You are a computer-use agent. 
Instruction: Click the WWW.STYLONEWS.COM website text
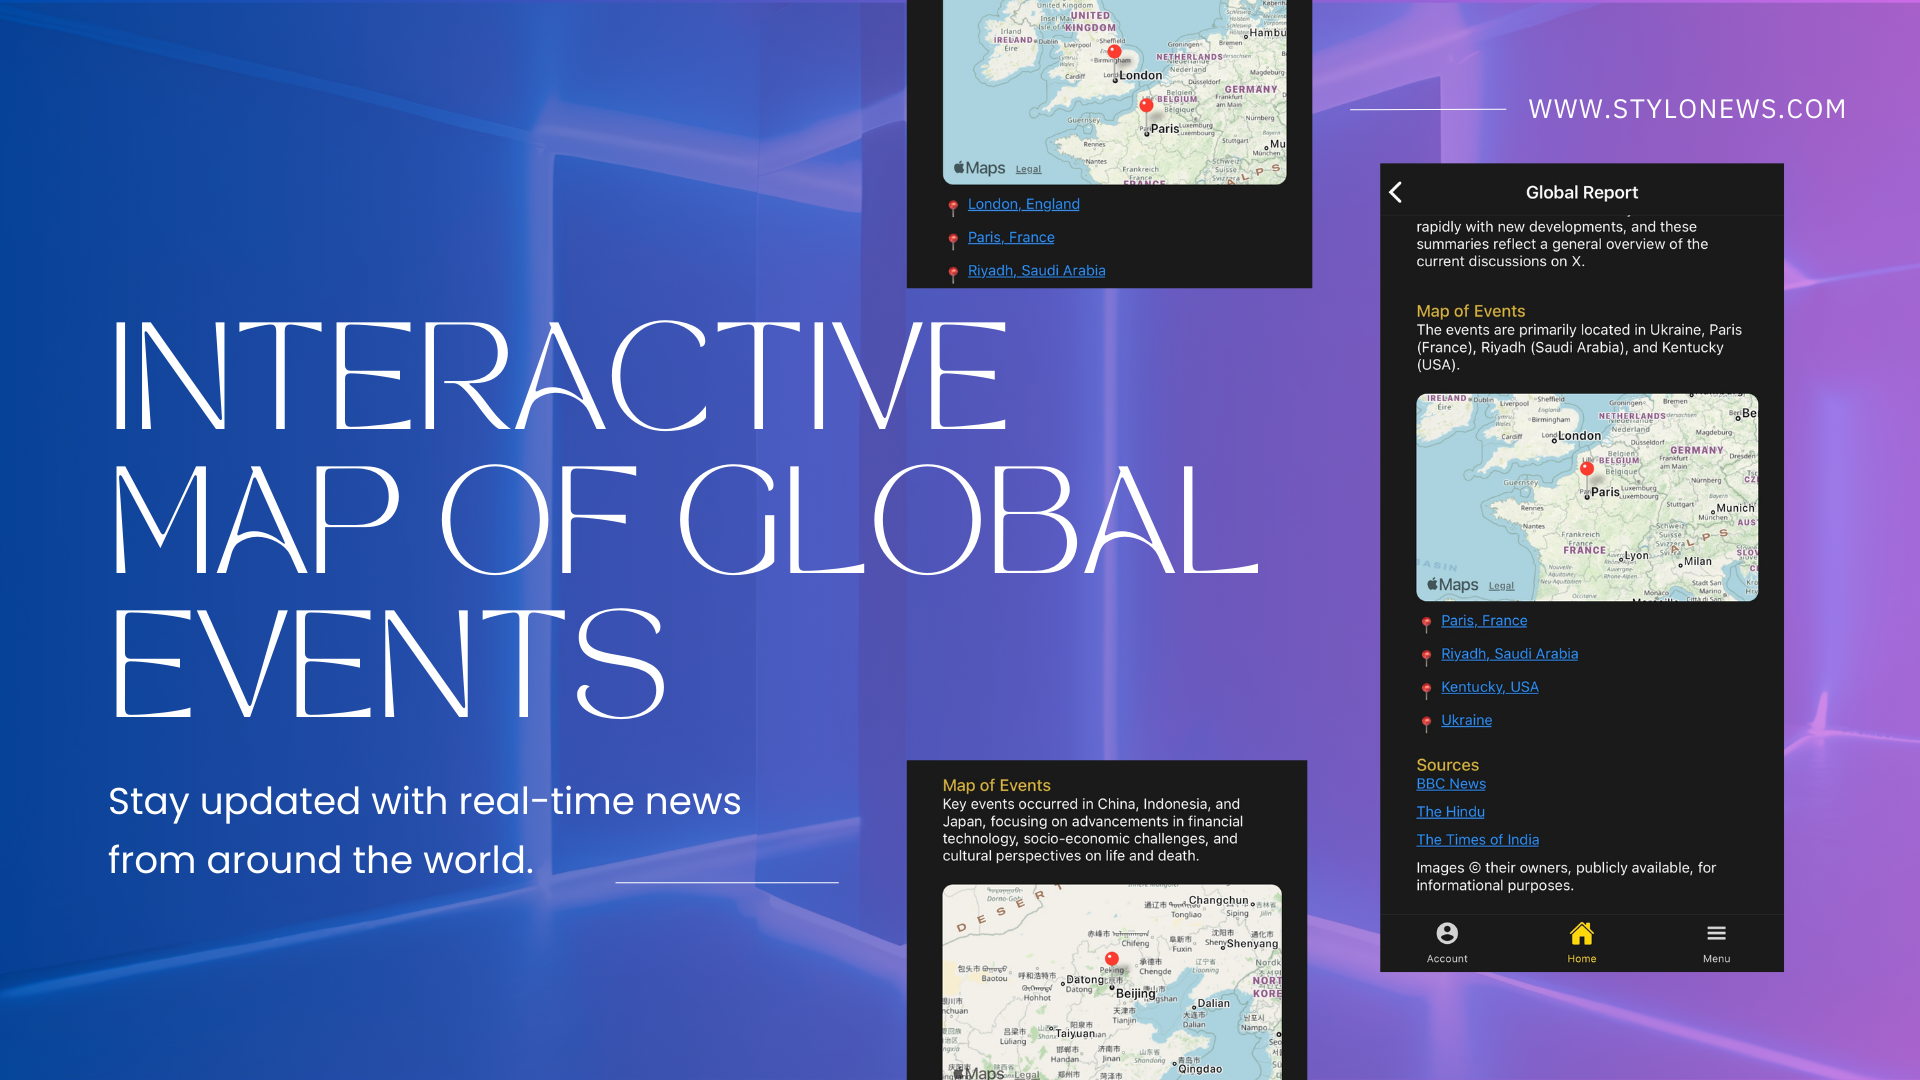point(1686,109)
